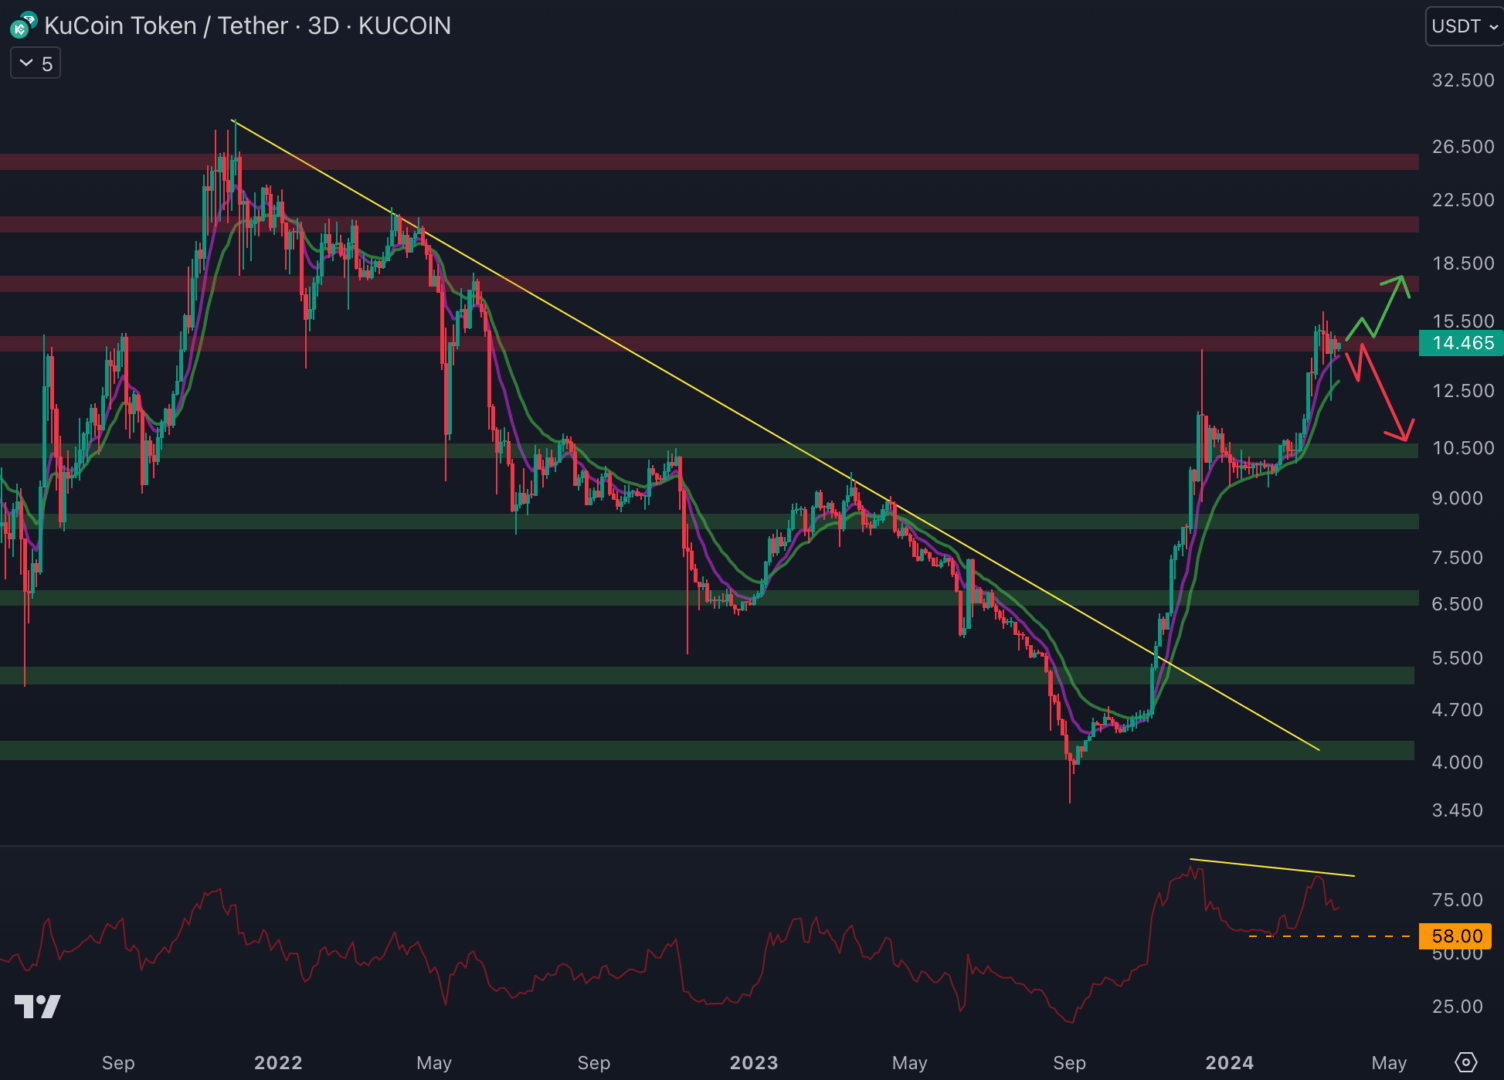Select the lowest green support zone
This screenshot has height=1080, width=1504.
pyautogui.click(x=700, y=750)
